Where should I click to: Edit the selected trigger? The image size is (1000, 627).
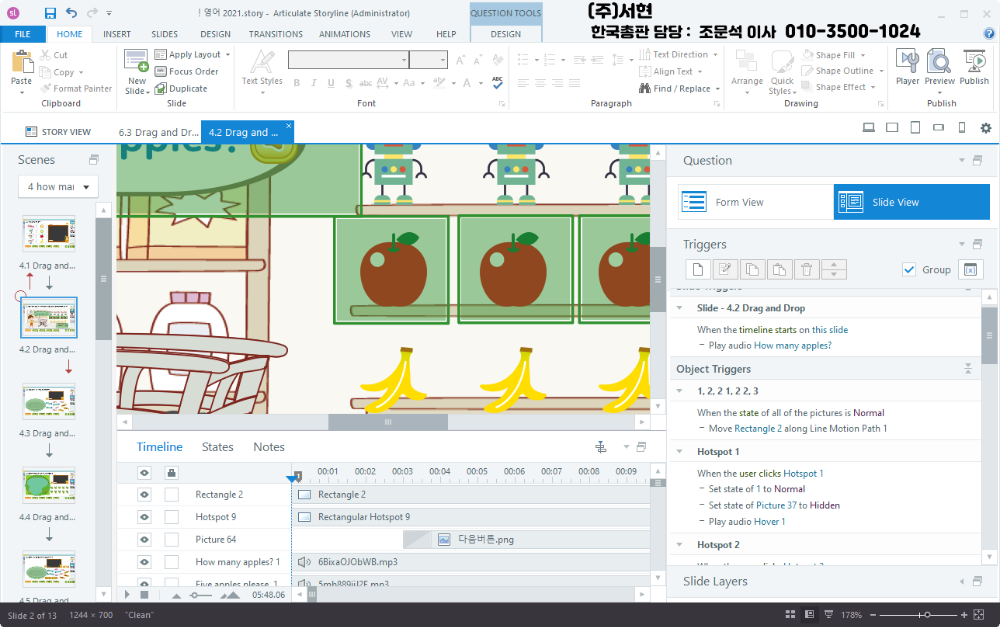click(725, 270)
